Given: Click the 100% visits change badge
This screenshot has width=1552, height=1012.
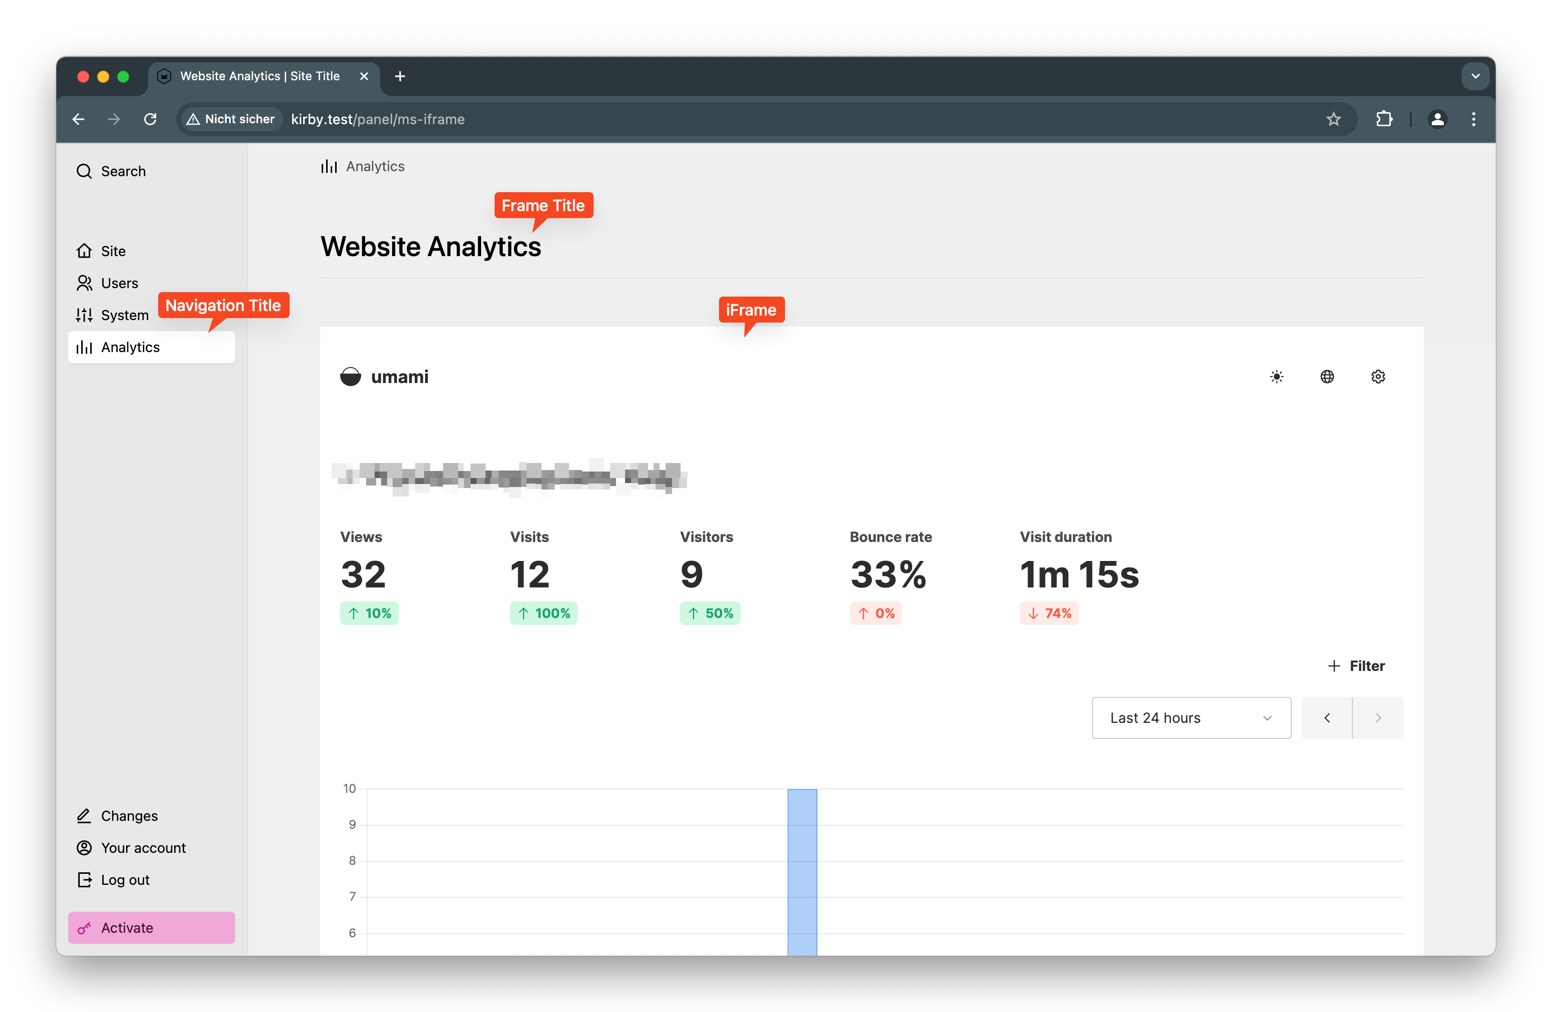Looking at the screenshot, I should [x=544, y=613].
